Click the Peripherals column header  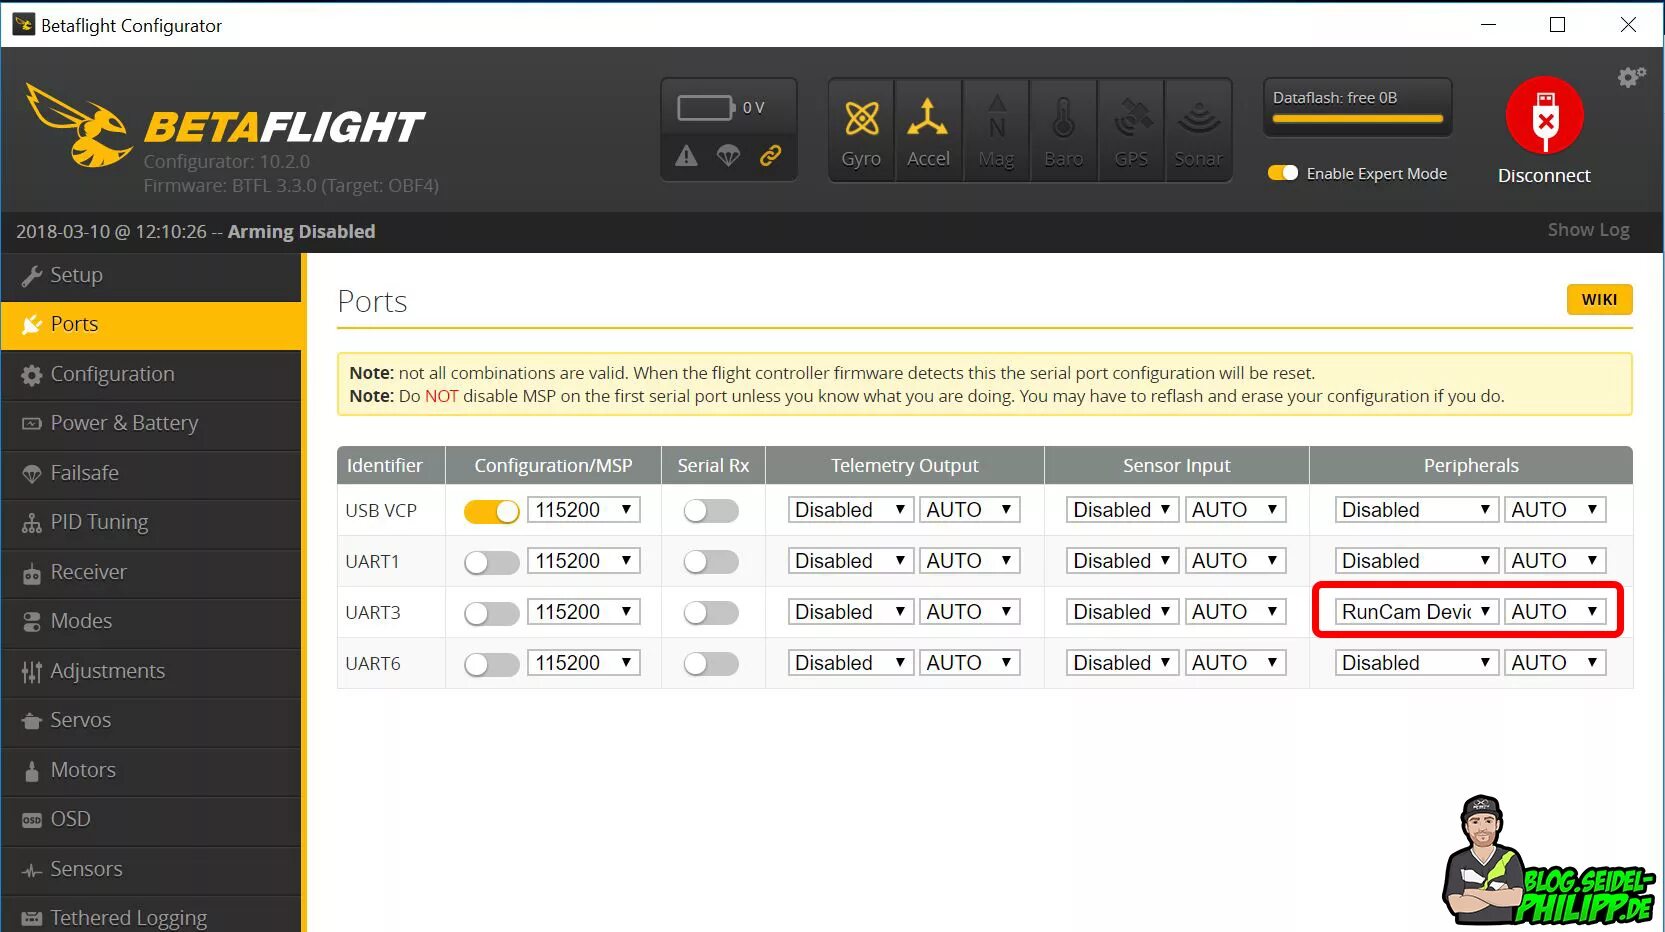tap(1471, 465)
